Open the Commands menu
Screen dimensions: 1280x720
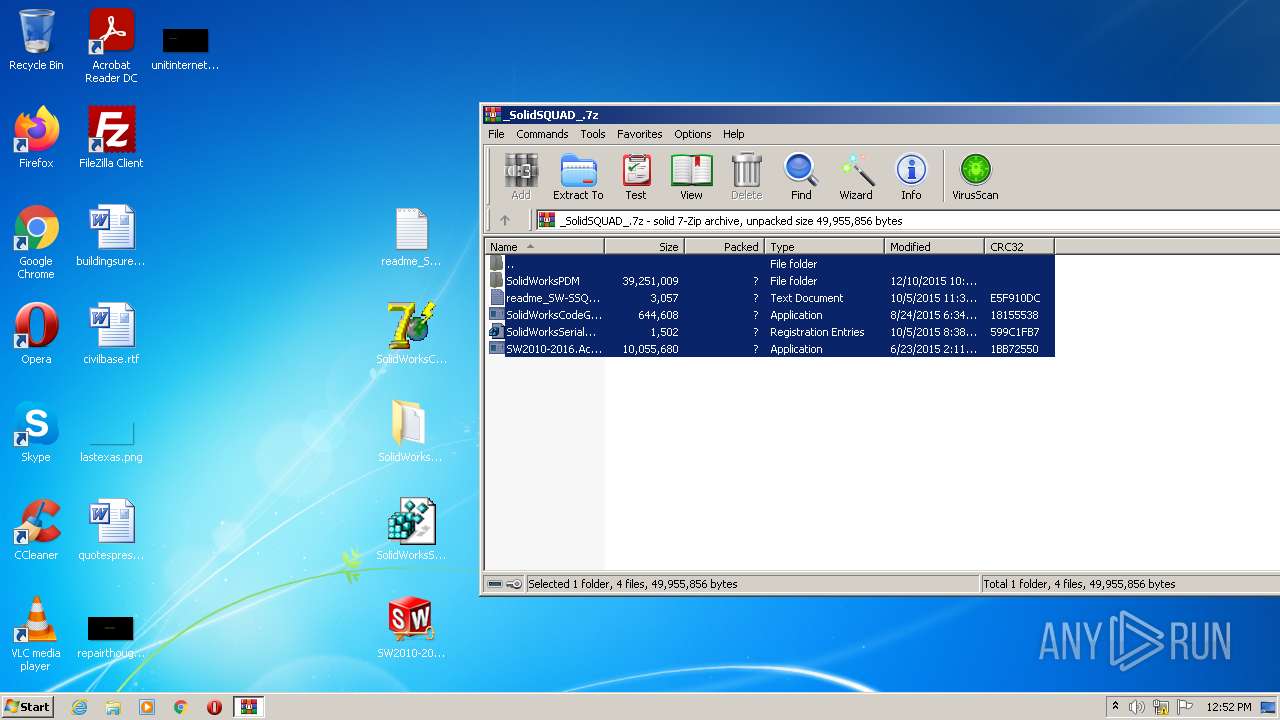pos(542,134)
